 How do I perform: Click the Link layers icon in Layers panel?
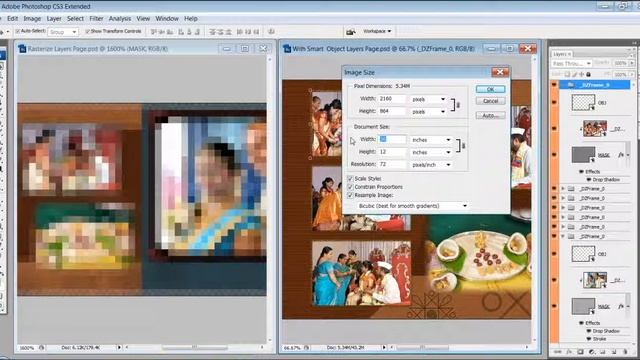click(558, 351)
